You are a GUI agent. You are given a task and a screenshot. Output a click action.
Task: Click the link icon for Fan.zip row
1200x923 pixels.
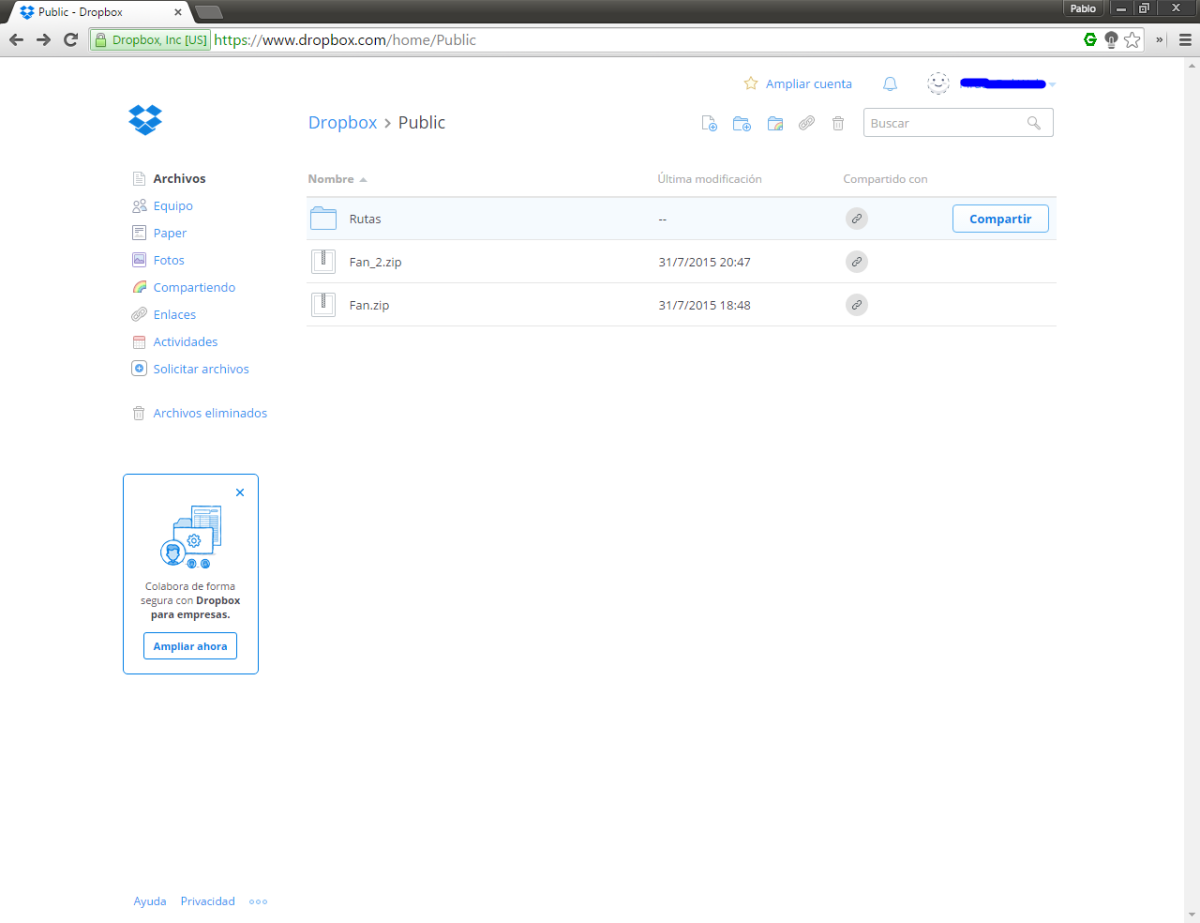point(856,305)
